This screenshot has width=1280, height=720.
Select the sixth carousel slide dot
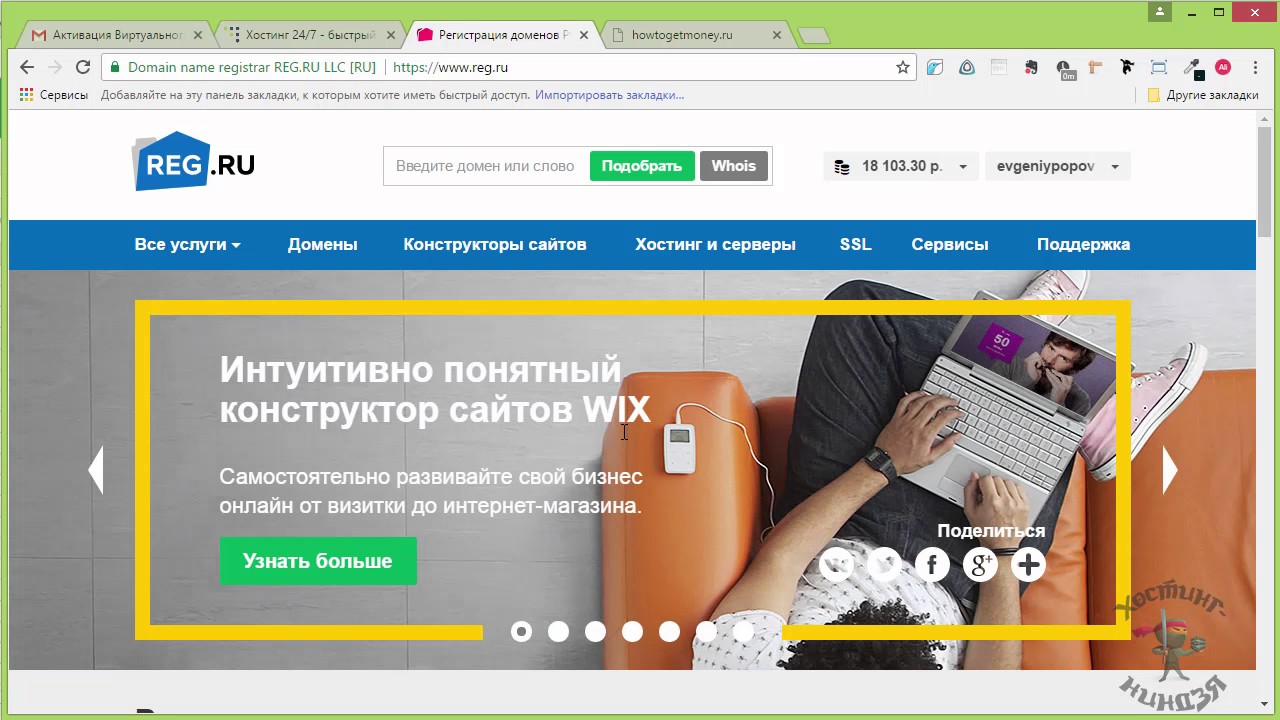pos(706,631)
